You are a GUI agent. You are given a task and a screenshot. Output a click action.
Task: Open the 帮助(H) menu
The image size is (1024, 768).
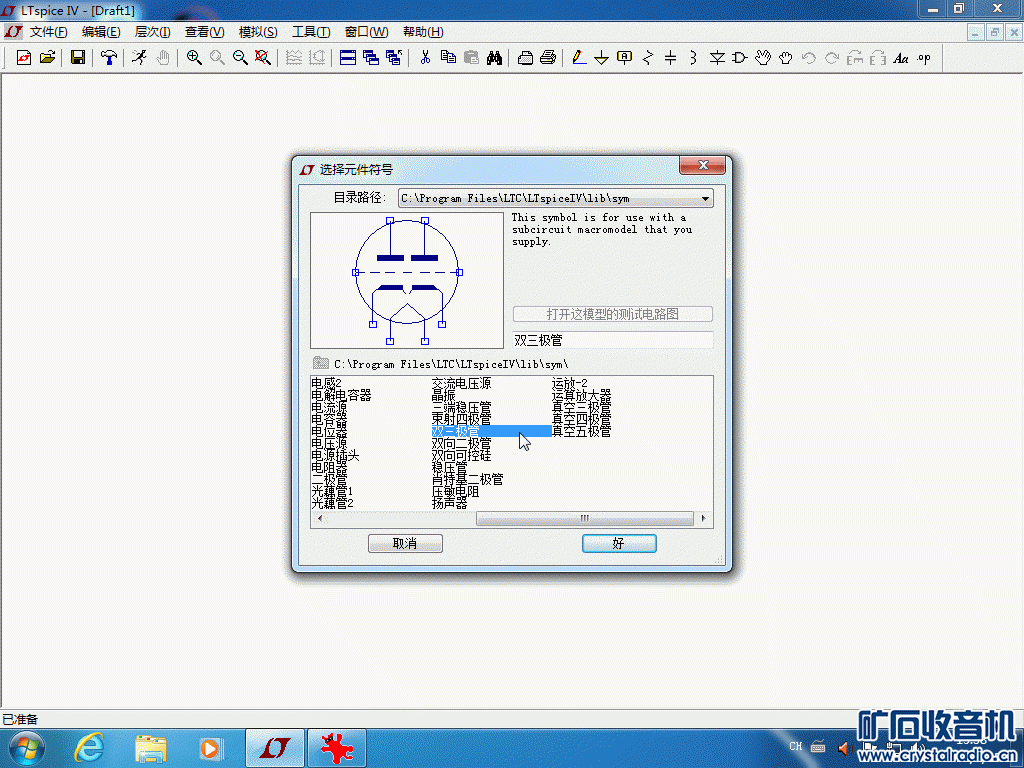(423, 31)
